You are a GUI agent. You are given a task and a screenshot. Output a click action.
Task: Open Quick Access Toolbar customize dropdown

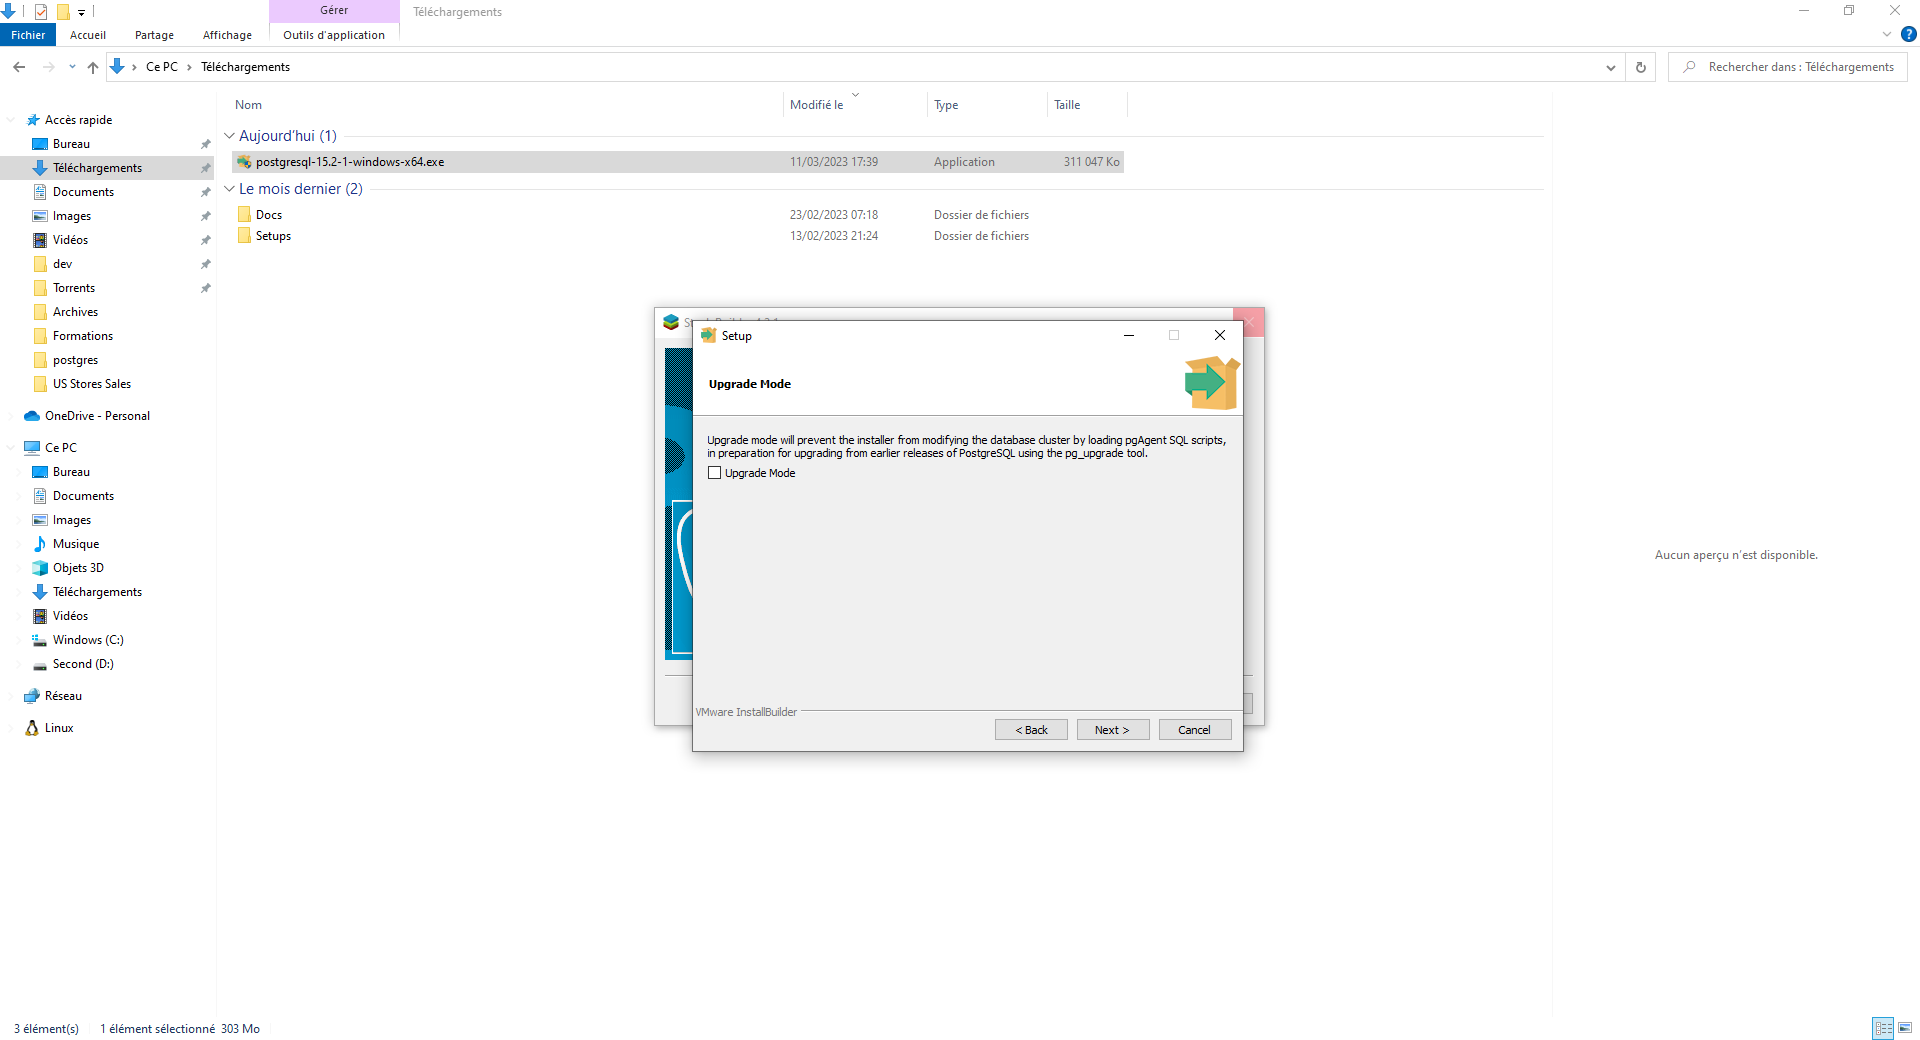point(81,12)
